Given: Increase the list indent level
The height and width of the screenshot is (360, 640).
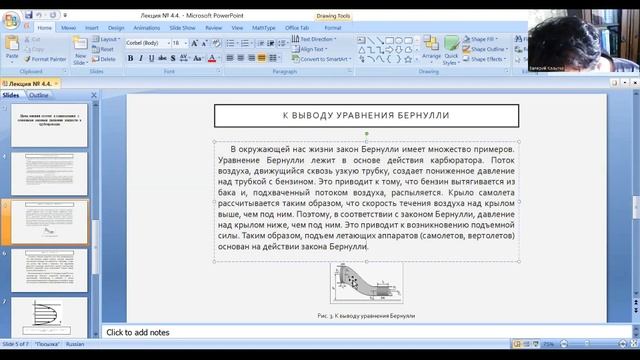Looking at the screenshot, I should point(270,43).
